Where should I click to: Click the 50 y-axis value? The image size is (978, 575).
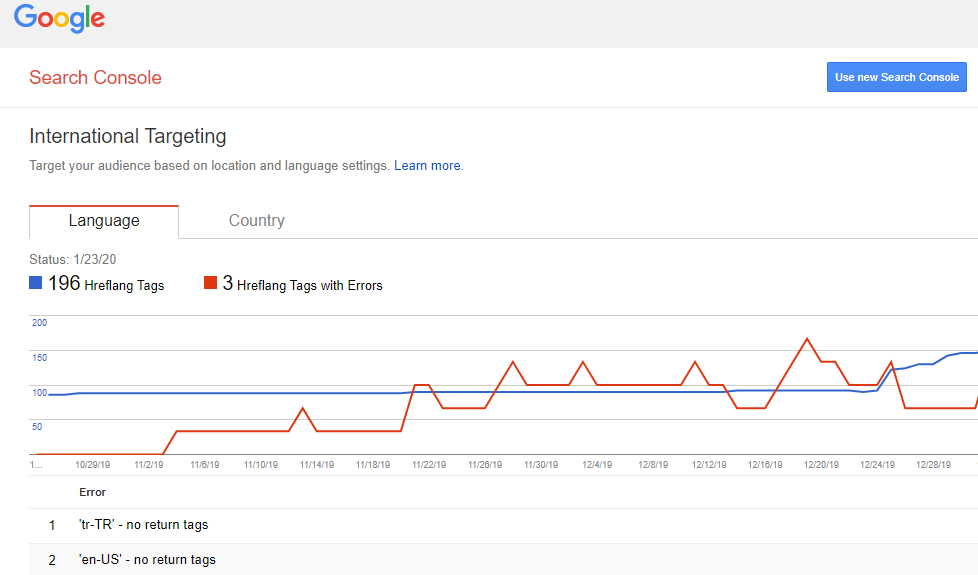click(37, 427)
